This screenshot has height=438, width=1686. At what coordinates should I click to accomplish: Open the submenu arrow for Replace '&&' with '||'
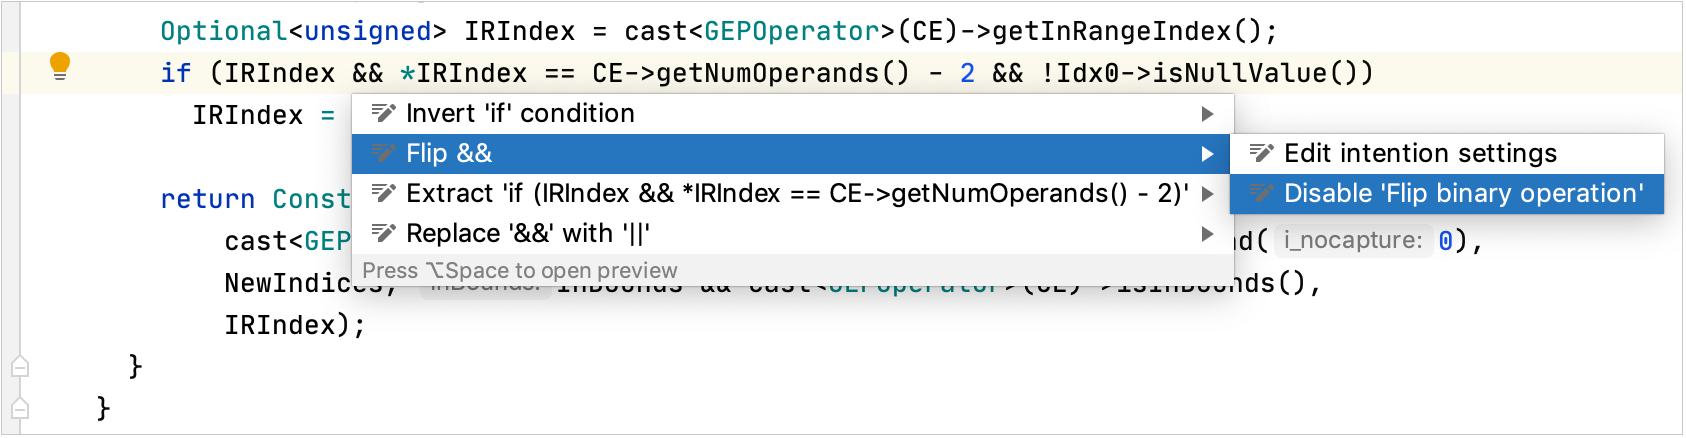1207,234
